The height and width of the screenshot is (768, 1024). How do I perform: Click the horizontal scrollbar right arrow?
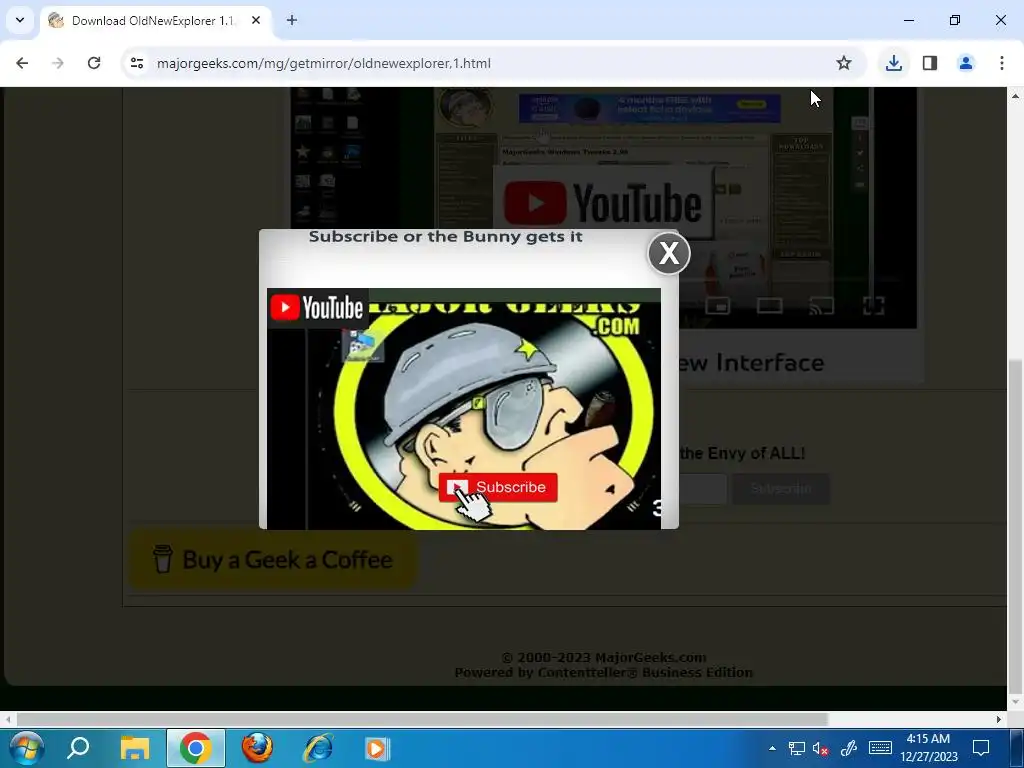point(999,719)
